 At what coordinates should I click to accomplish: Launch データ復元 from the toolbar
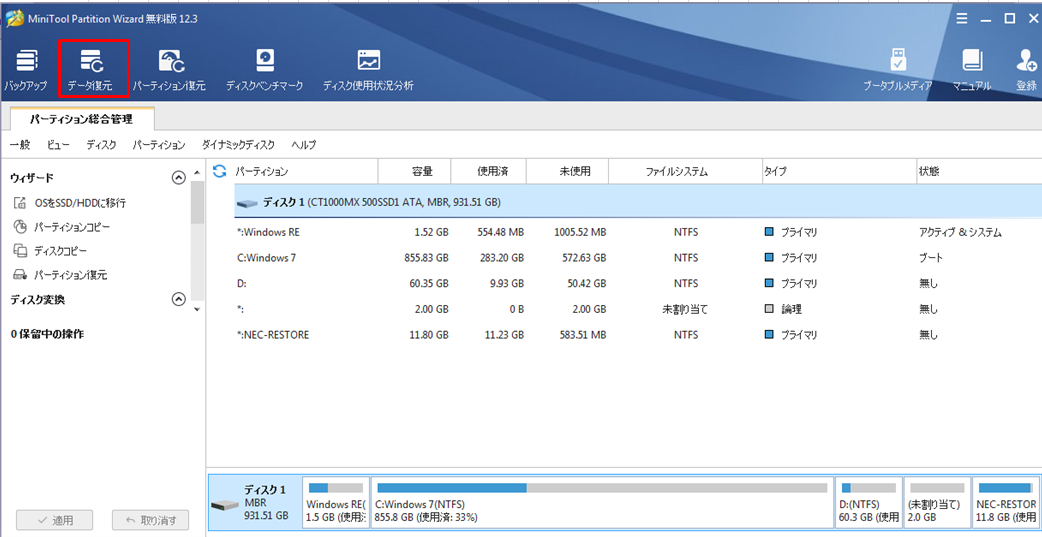click(94, 69)
